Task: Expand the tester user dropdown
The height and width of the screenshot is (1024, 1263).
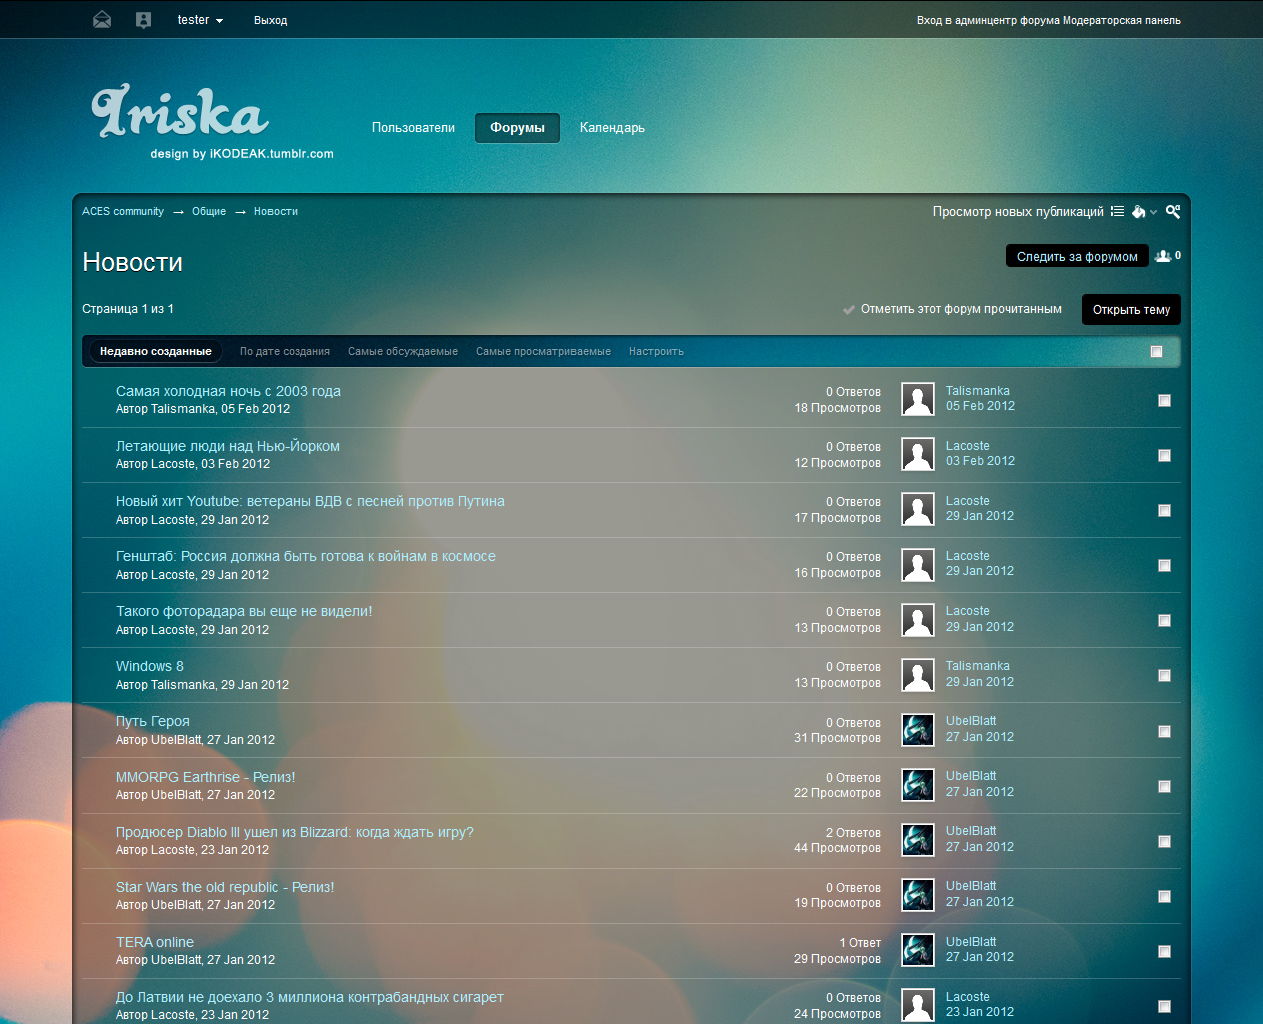Action: pyautogui.click(x=200, y=20)
